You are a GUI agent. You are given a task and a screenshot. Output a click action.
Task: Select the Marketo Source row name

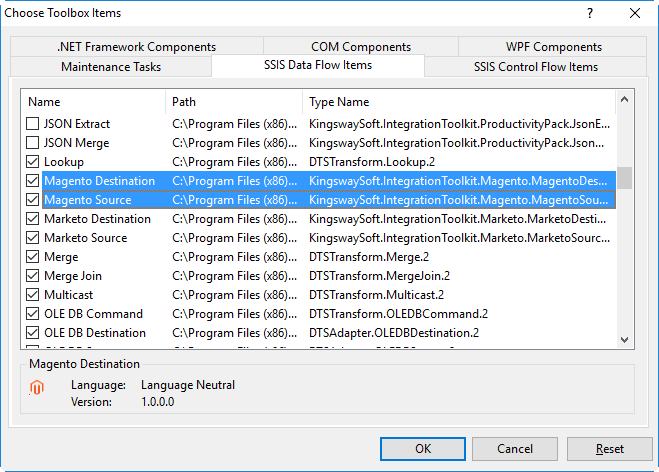click(x=86, y=237)
